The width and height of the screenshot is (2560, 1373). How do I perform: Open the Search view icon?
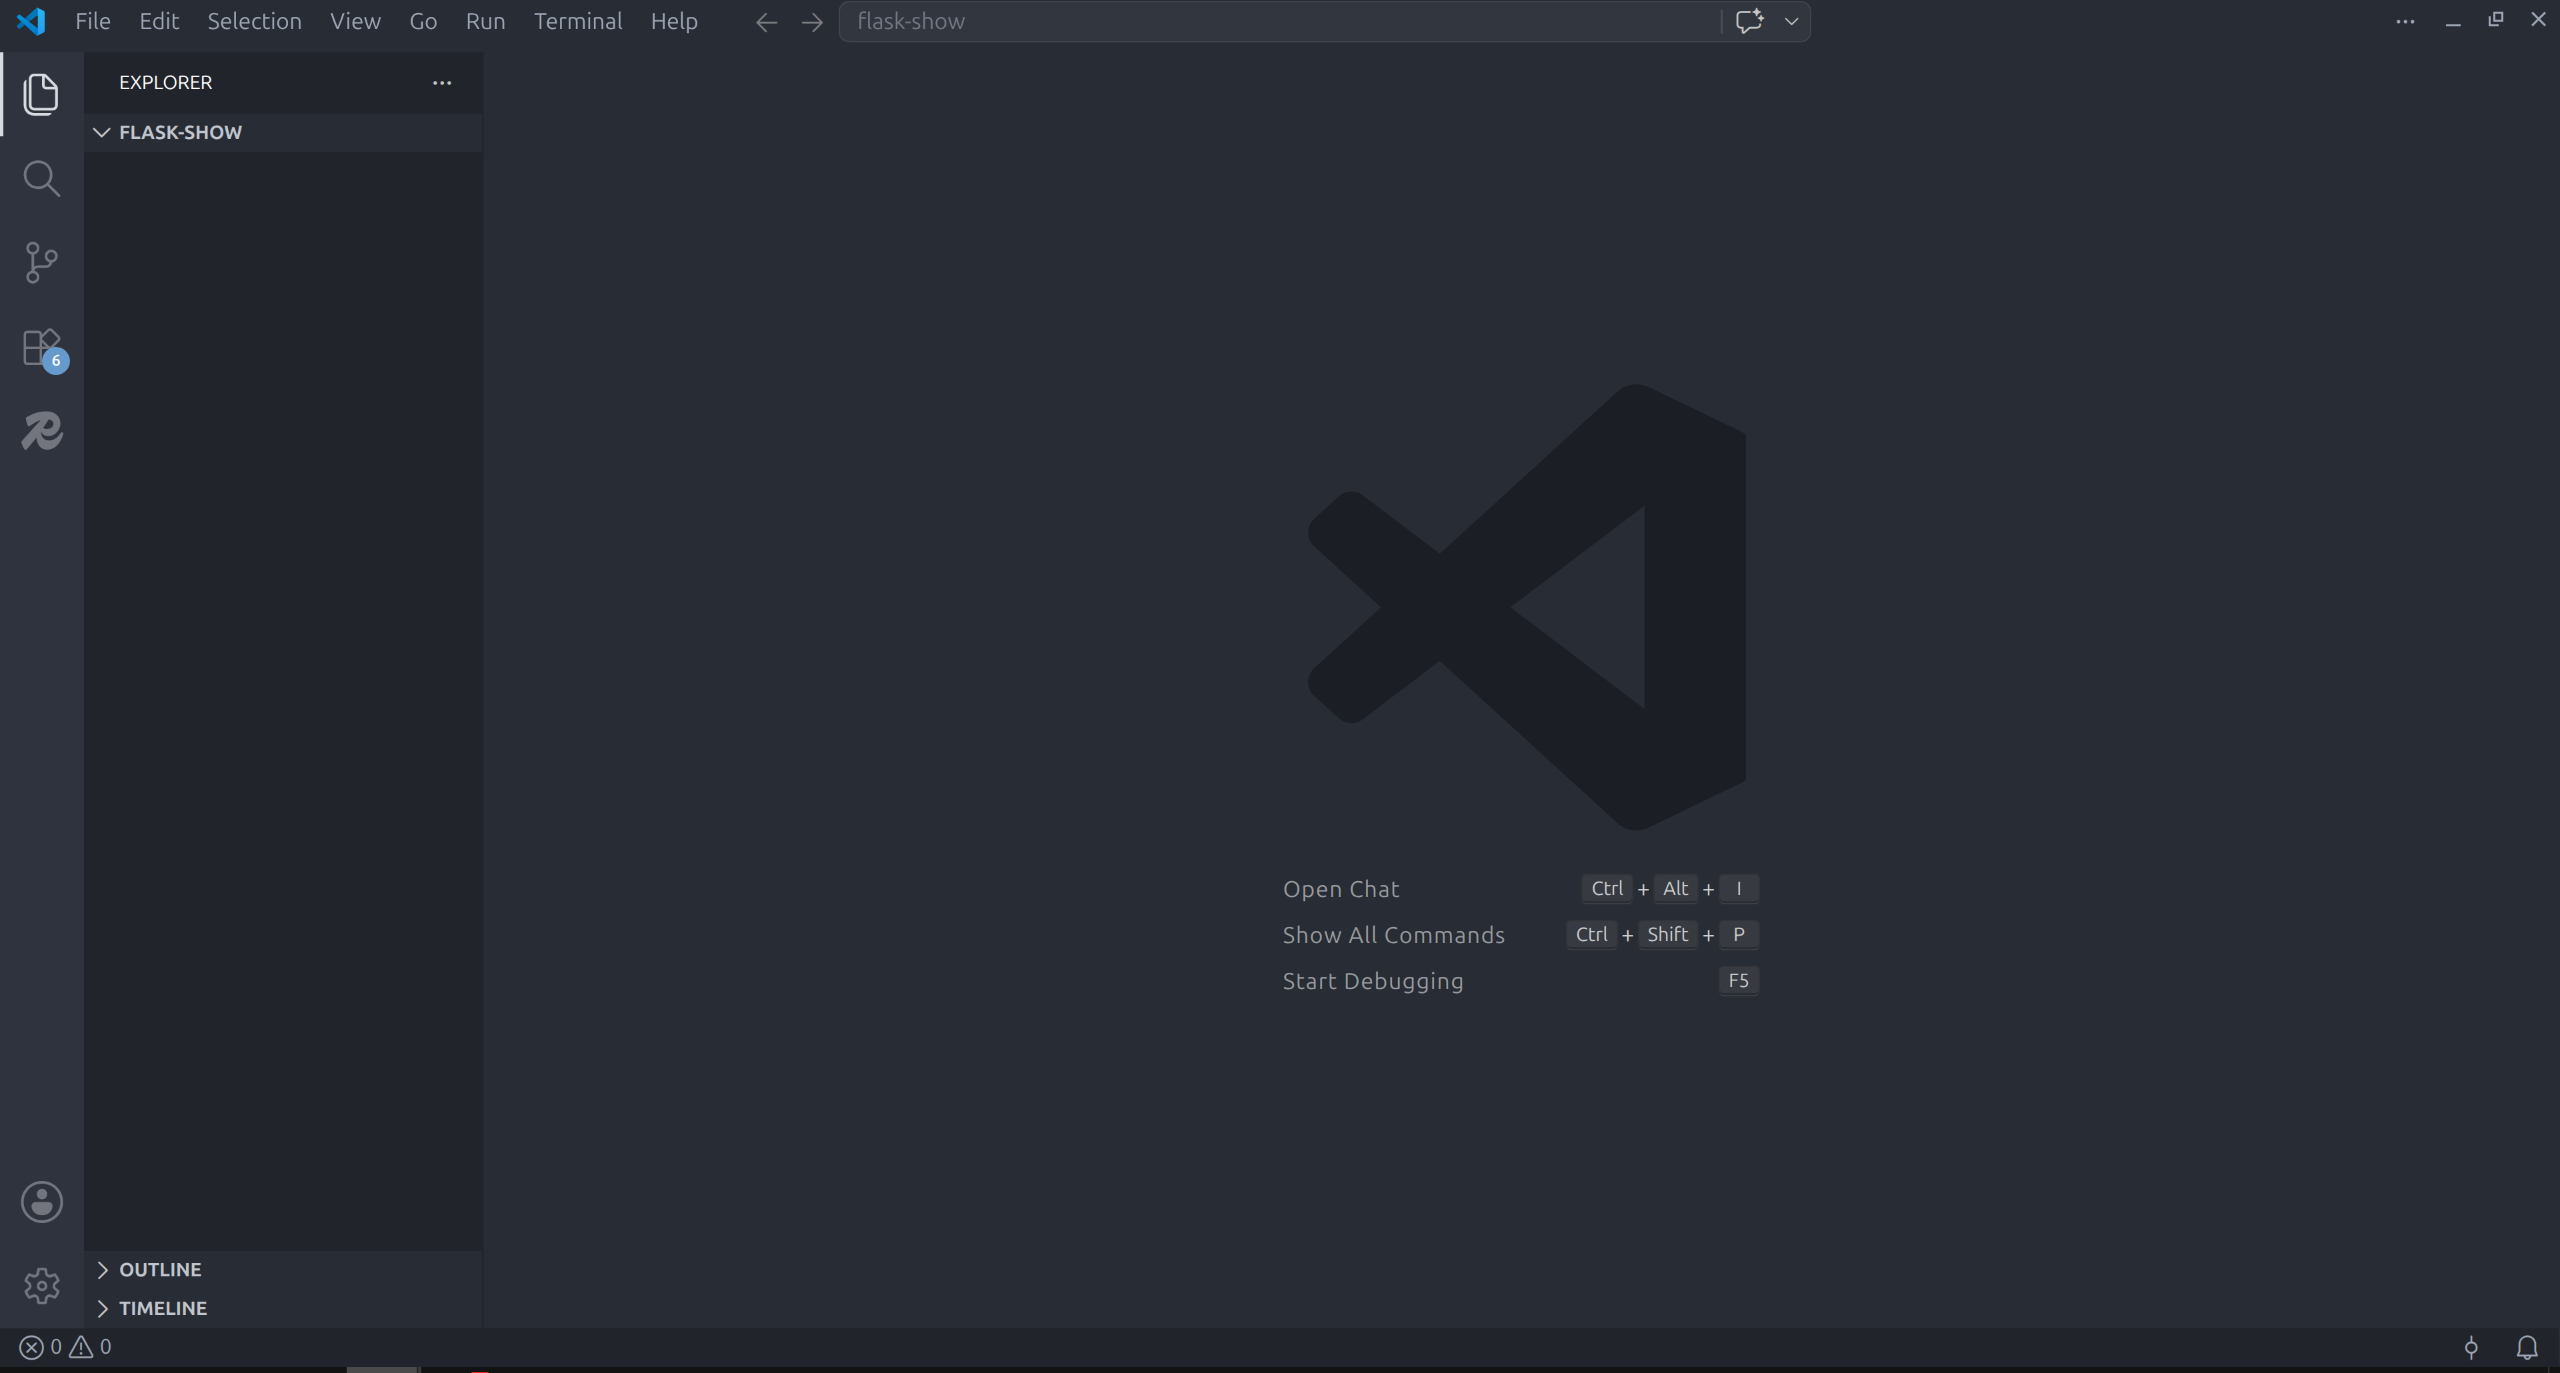41,179
